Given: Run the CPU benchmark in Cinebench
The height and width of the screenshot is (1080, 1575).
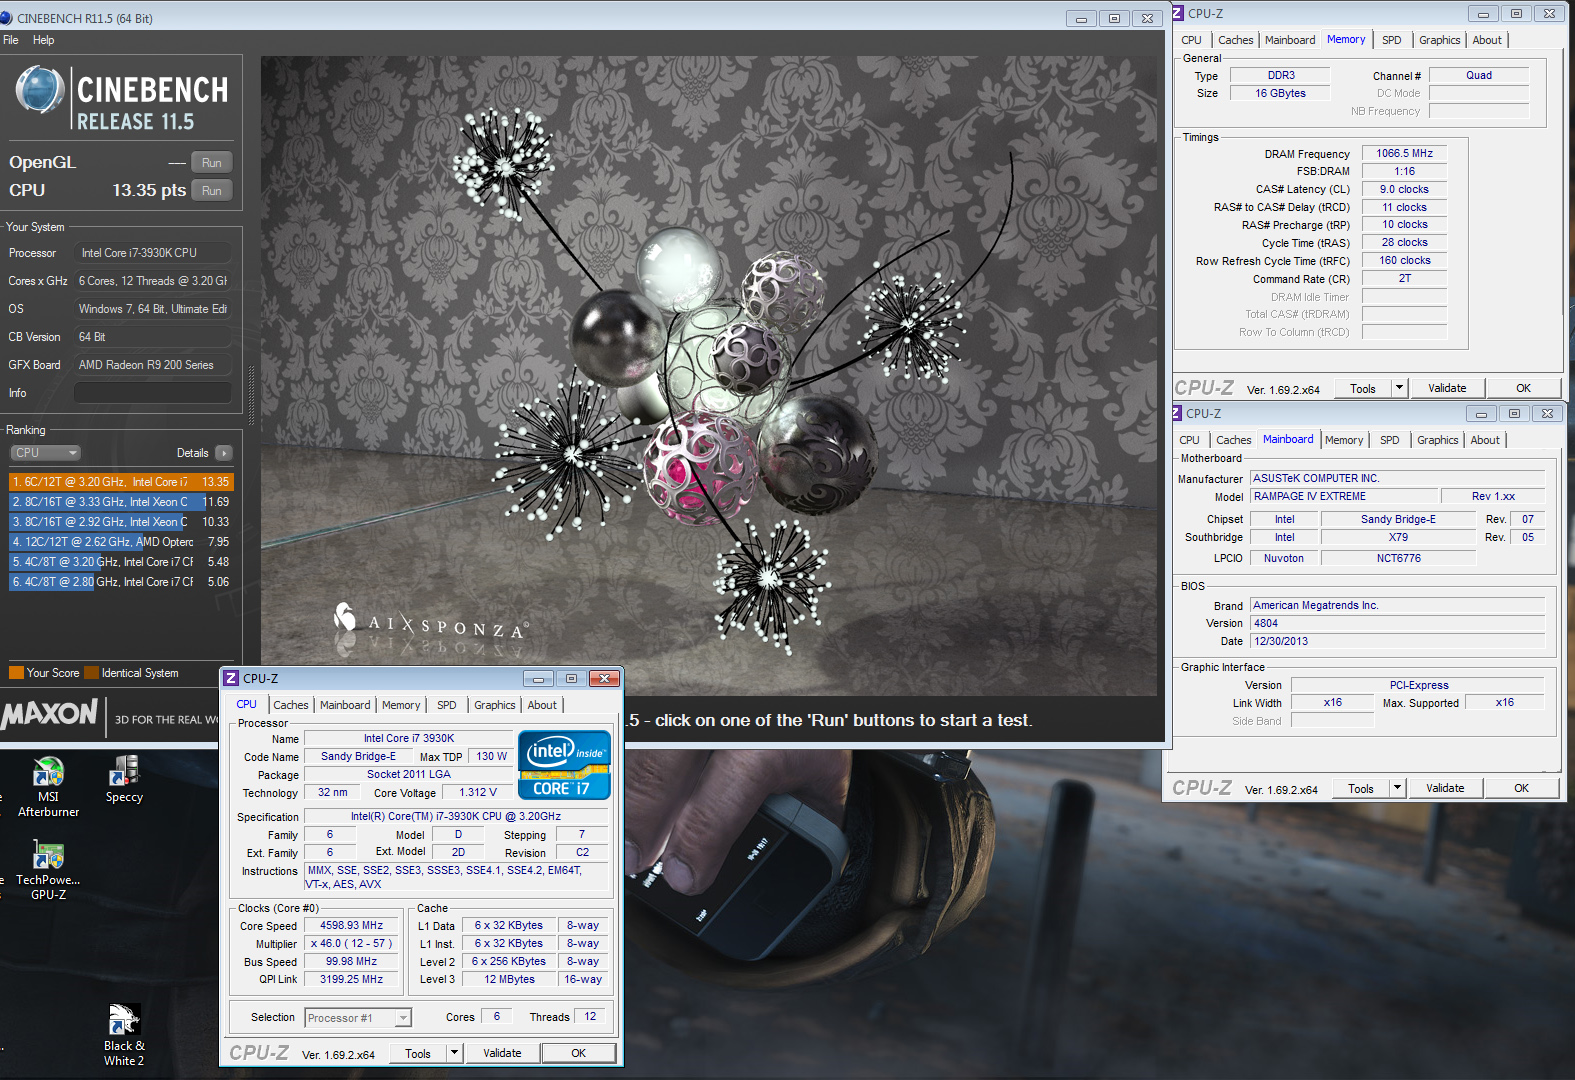Looking at the screenshot, I should (x=211, y=191).
